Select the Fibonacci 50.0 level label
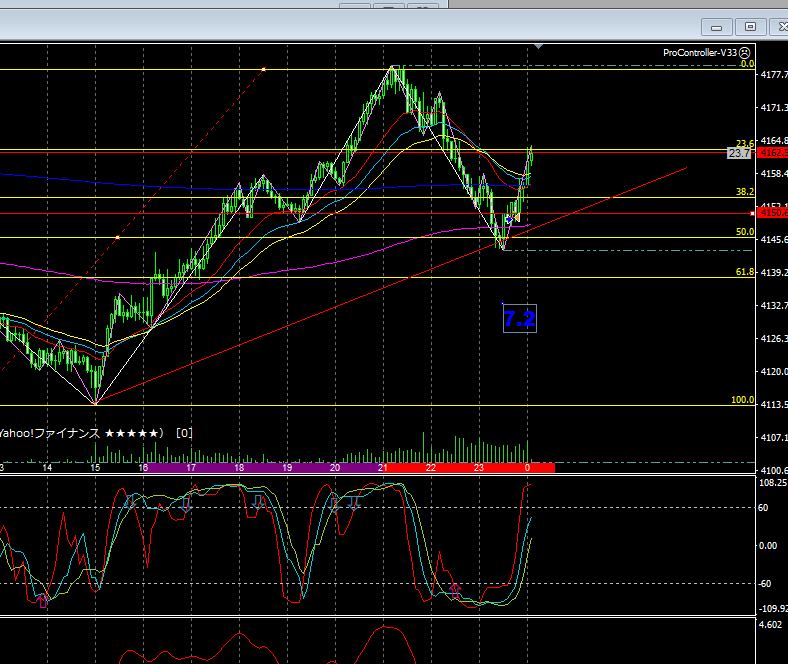The image size is (788, 664). click(x=745, y=232)
